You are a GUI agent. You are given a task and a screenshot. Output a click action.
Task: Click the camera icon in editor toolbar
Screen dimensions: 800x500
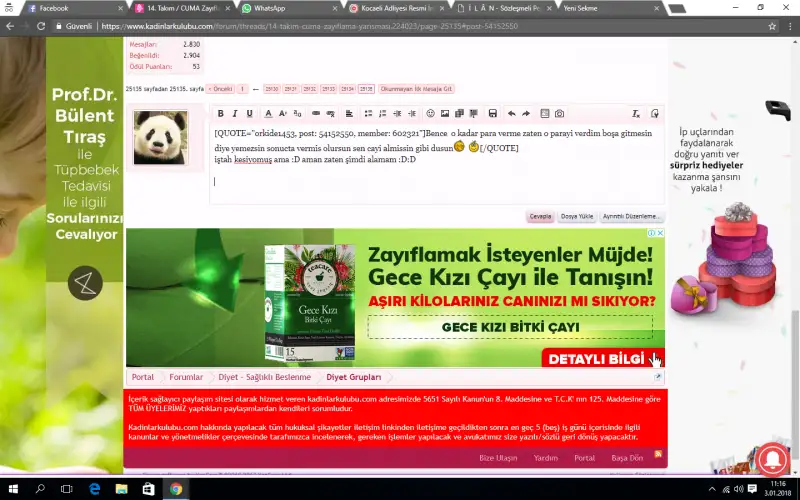[x=559, y=114]
